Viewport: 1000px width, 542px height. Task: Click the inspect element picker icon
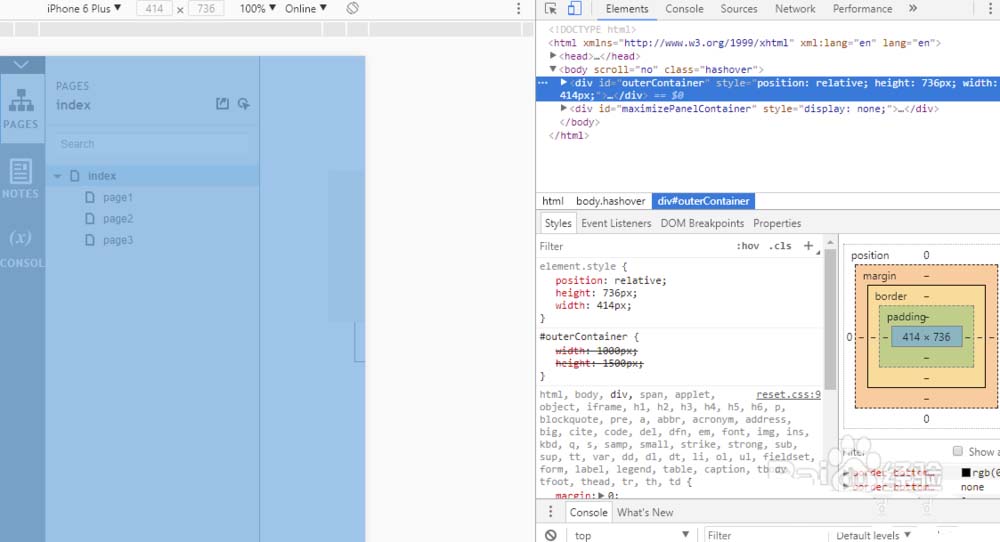(551, 9)
